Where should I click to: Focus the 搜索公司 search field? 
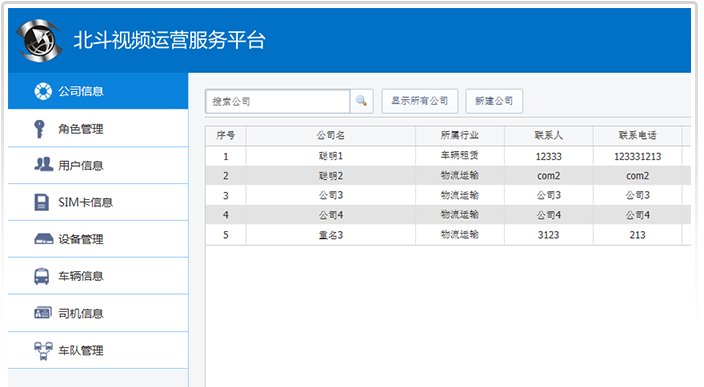point(277,101)
